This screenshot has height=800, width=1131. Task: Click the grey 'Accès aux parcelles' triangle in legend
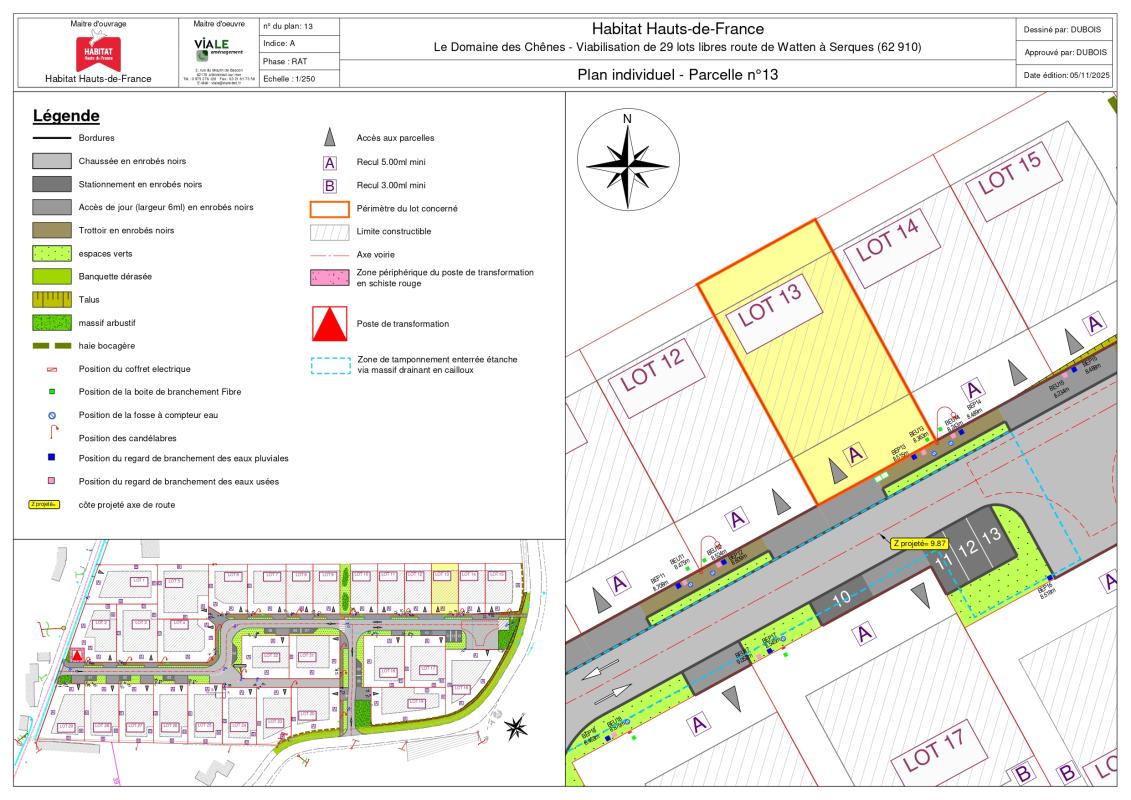(x=330, y=137)
